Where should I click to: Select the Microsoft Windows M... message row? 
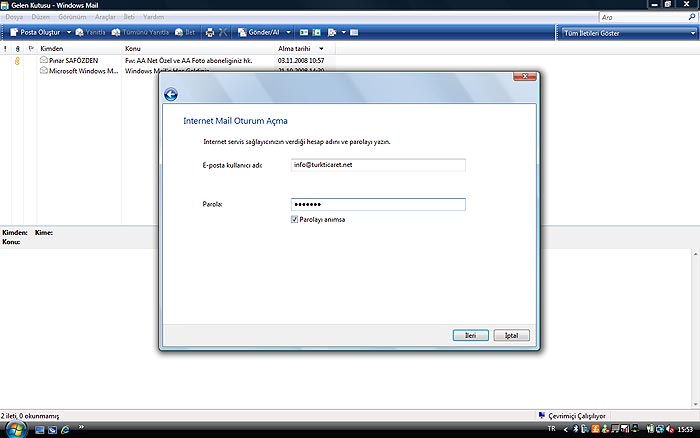(x=78, y=71)
